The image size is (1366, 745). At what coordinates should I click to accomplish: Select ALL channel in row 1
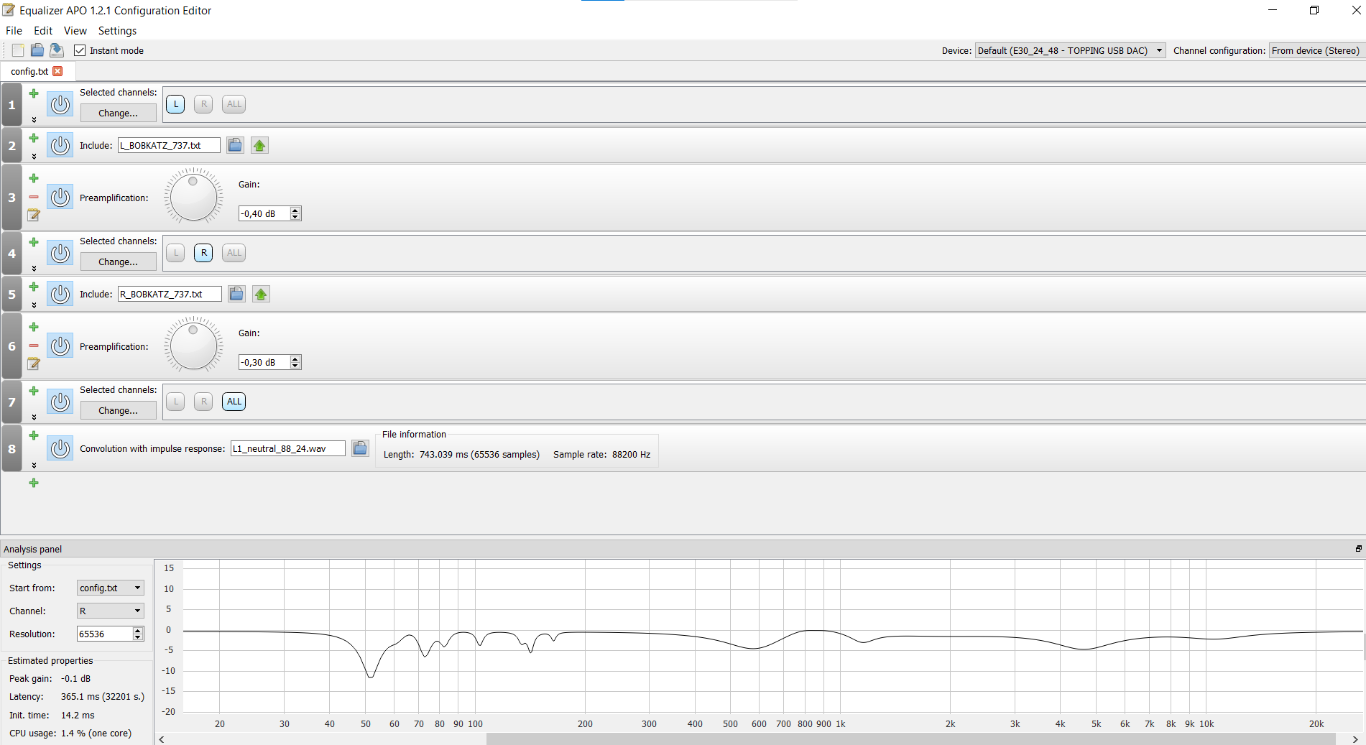pos(234,104)
